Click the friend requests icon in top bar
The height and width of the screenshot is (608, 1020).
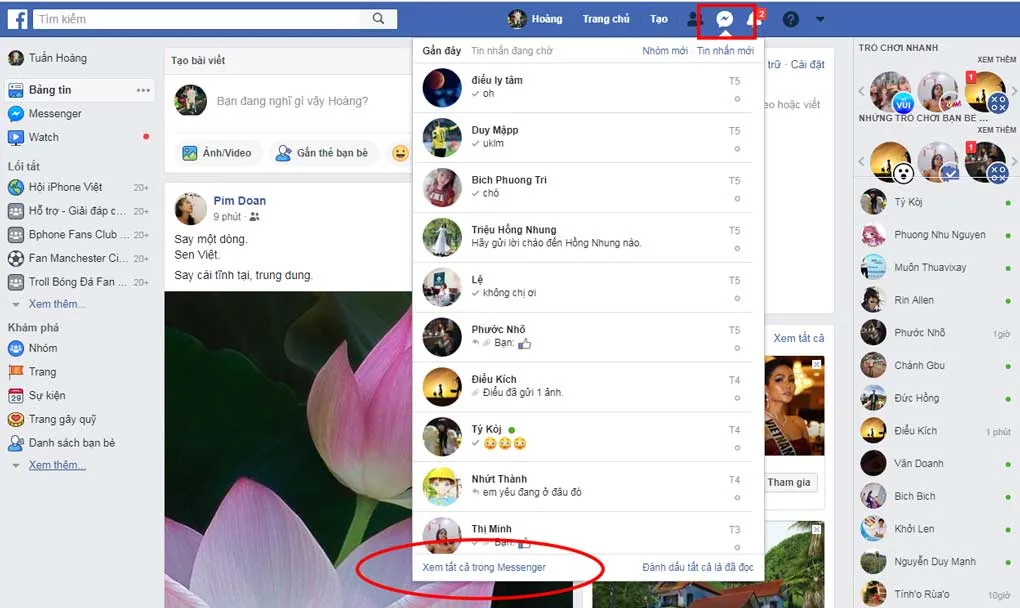coord(694,18)
